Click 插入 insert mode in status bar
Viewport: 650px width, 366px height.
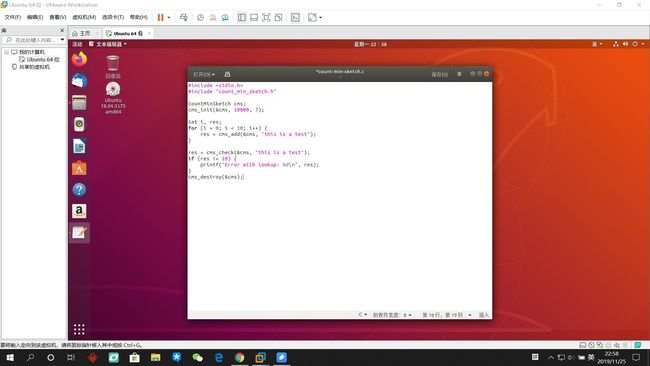pos(484,315)
